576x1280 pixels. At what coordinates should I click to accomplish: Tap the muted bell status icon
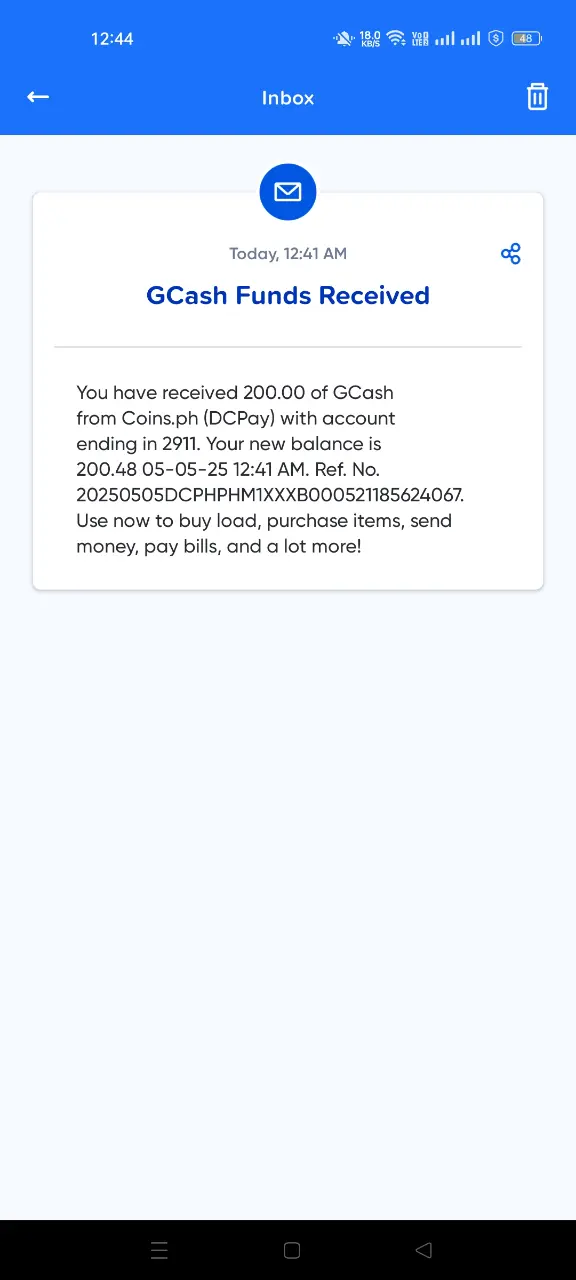tap(345, 39)
